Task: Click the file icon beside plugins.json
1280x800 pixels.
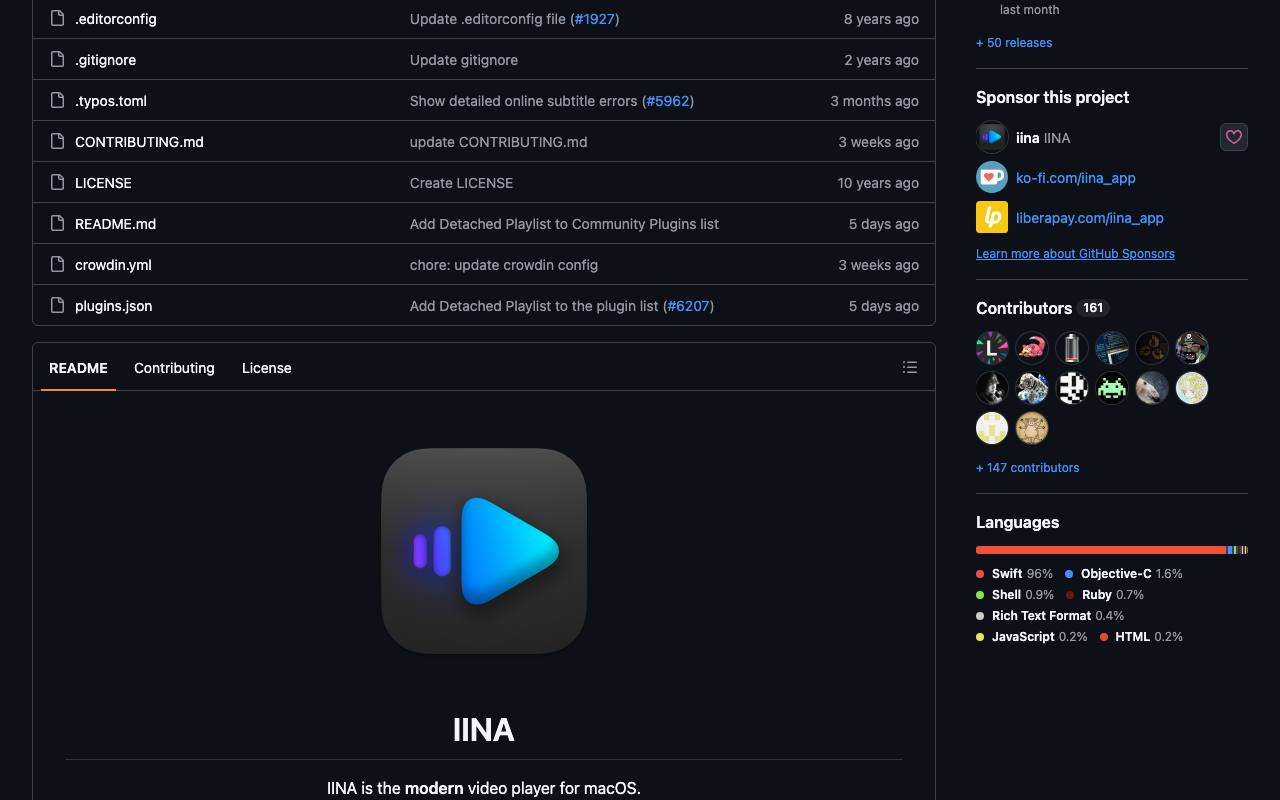Action: pos(57,305)
